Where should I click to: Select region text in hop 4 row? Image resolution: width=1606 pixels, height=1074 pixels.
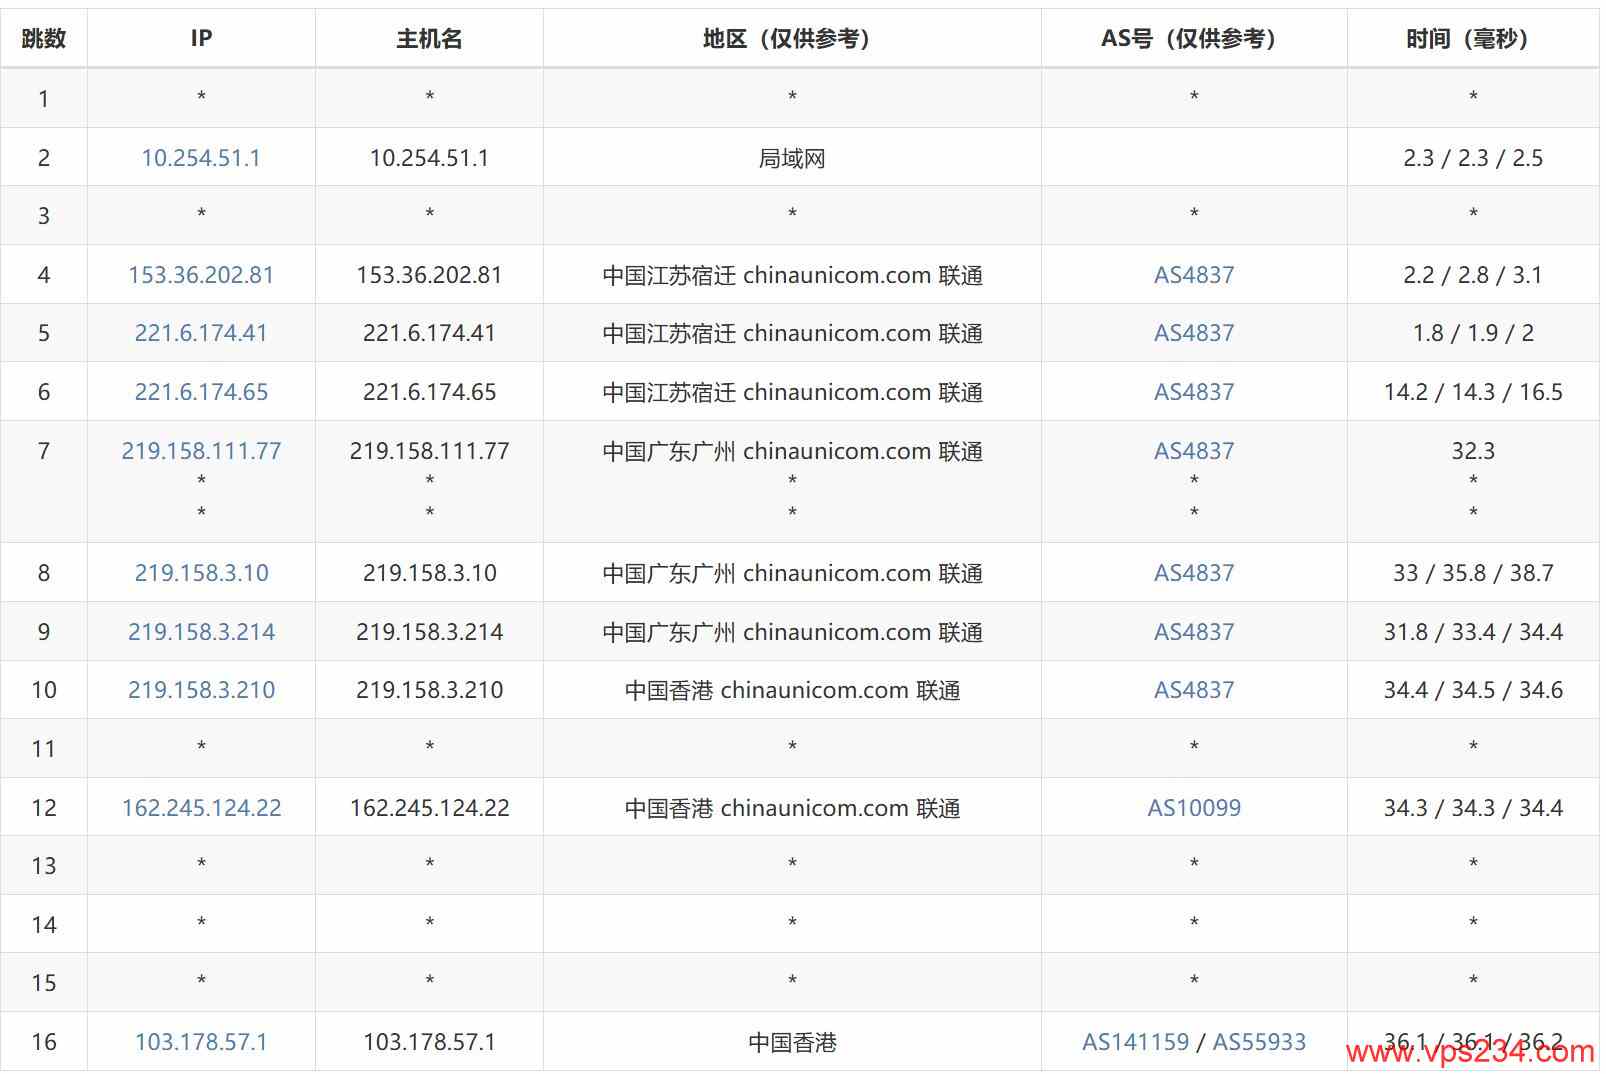(792, 275)
